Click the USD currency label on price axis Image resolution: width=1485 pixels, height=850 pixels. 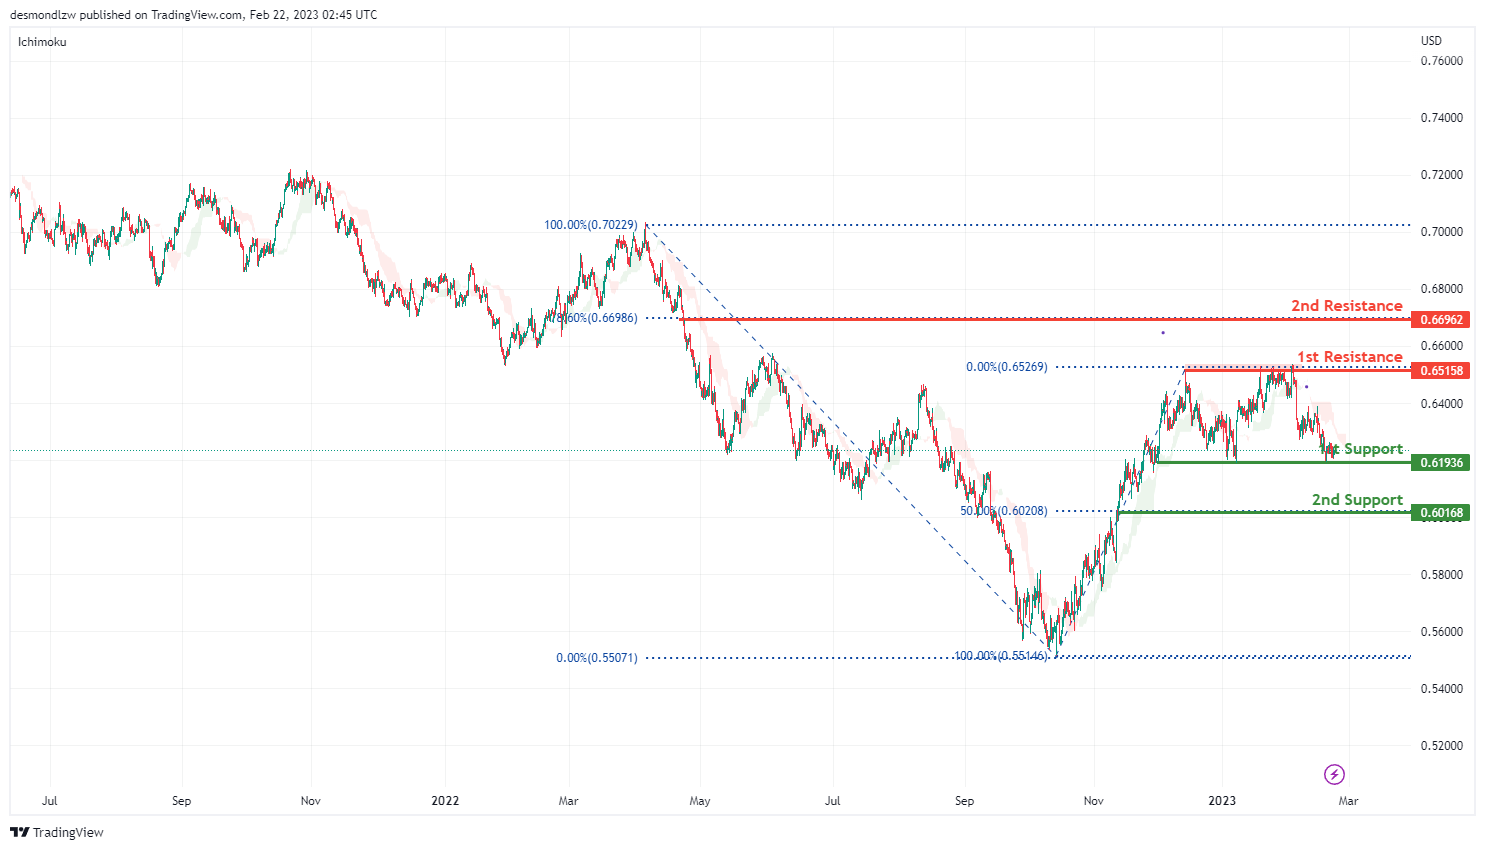click(x=1432, y=41)
